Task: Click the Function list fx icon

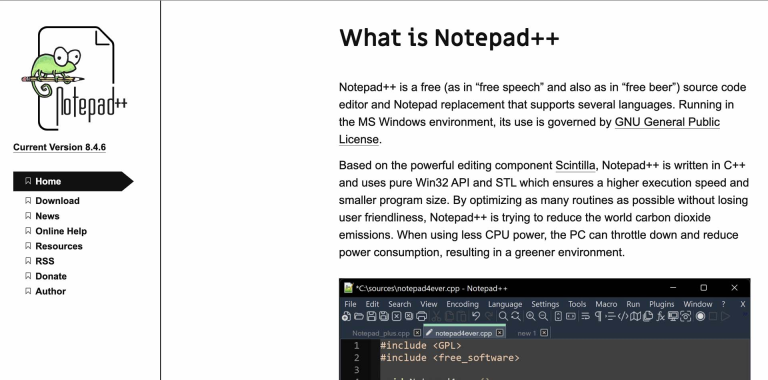Action: click(660, 317)
